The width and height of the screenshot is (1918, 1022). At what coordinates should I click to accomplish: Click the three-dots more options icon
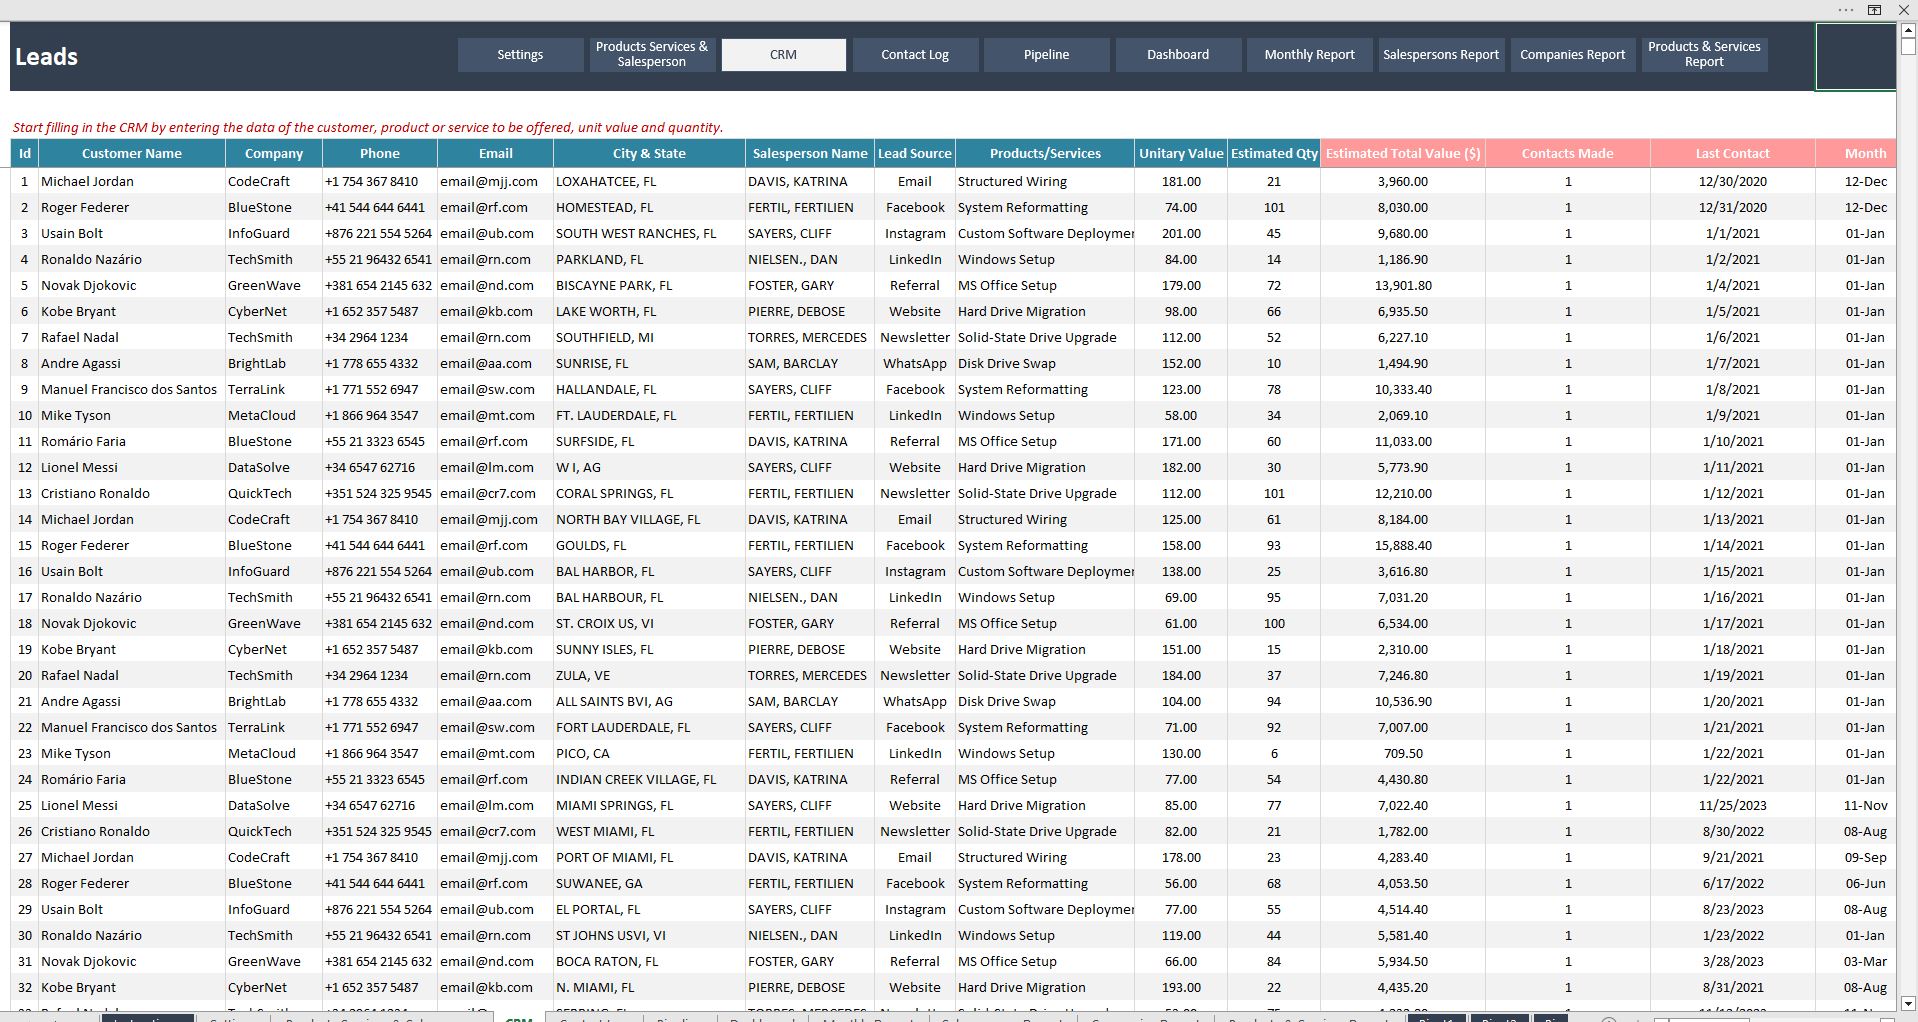pos(1845,10)
